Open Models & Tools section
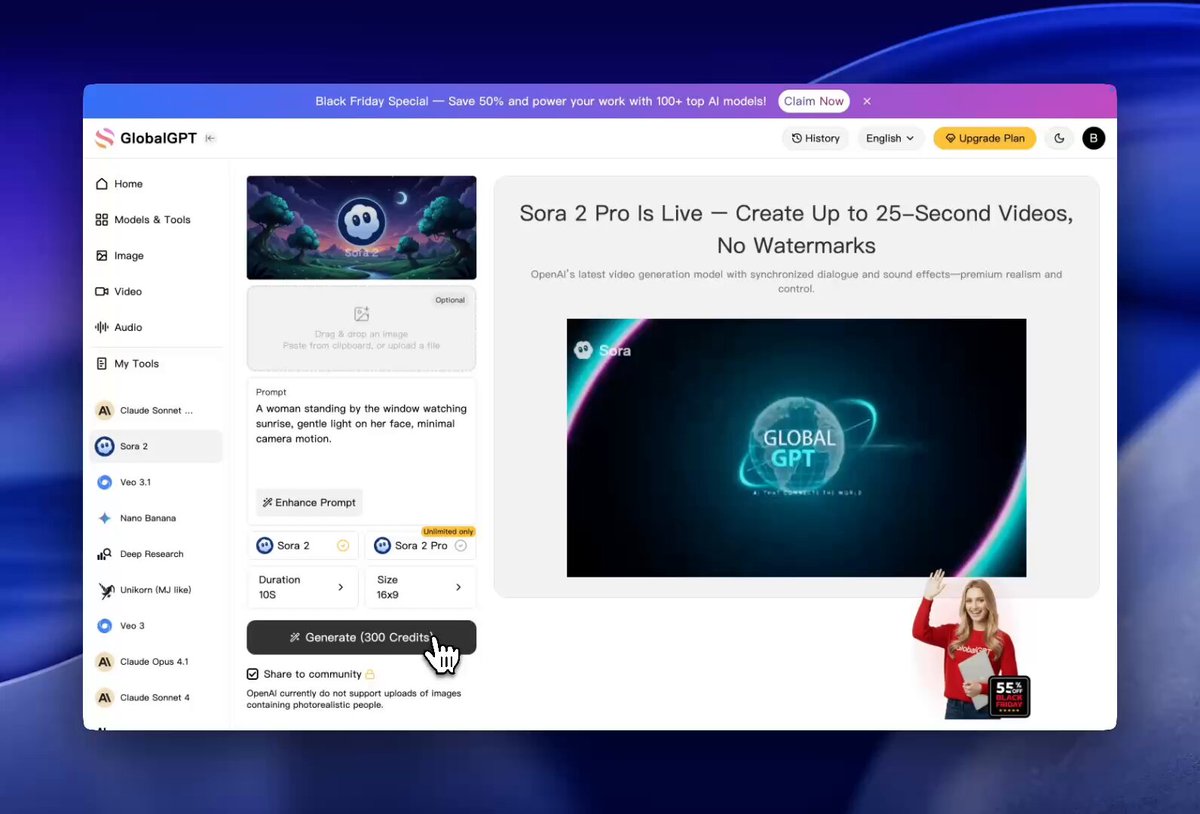 pos(142,220)
